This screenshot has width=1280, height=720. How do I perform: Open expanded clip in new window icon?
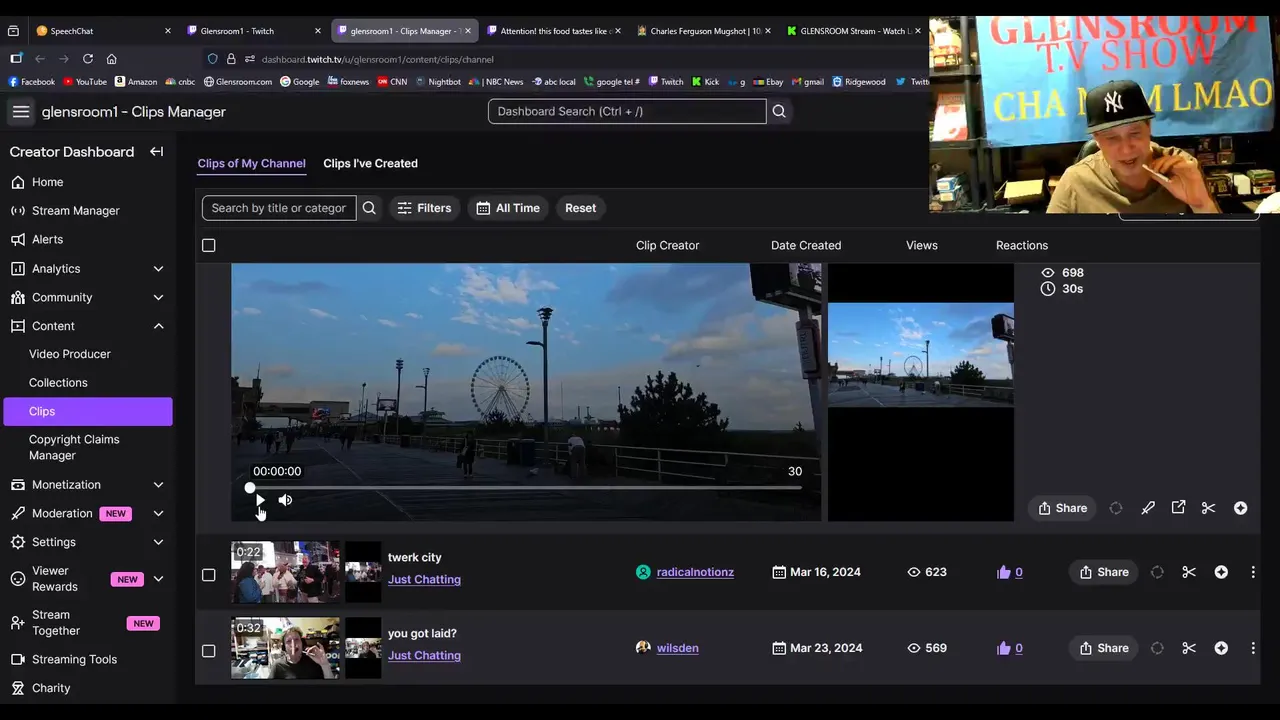(1178, 508)
